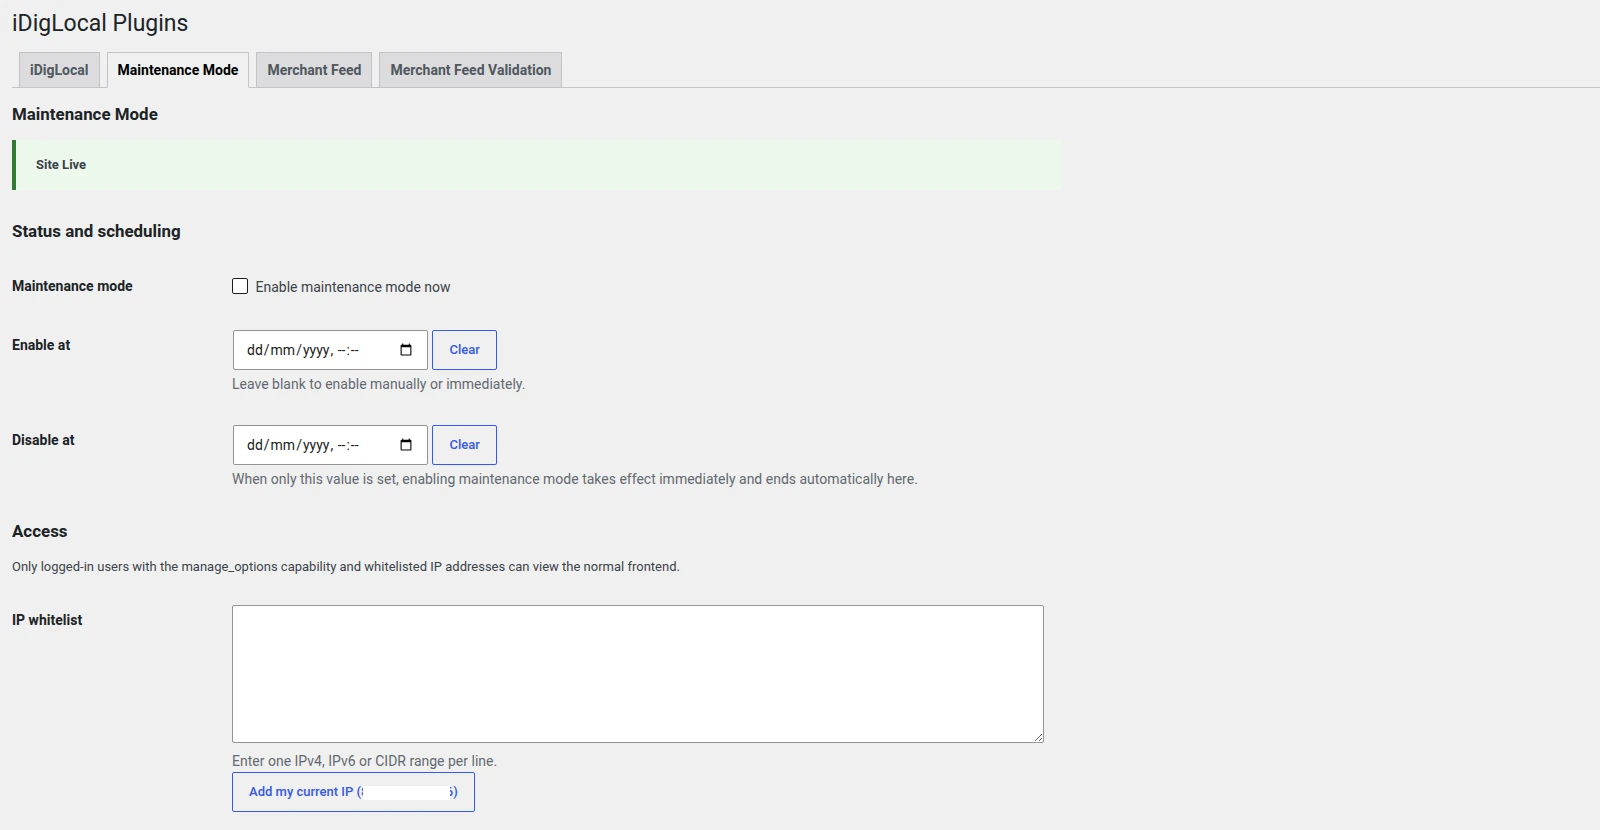Clear the Disable at schedule
This screenshot has height=830, width=1600.
pyautogui.click(x=464, y=445)
